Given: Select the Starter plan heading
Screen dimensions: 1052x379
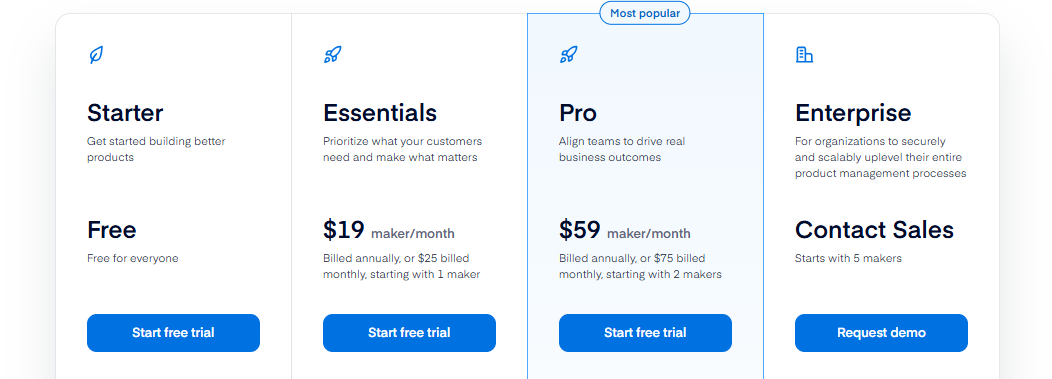Looking at the screenshot, I should [x=125, y=113].
